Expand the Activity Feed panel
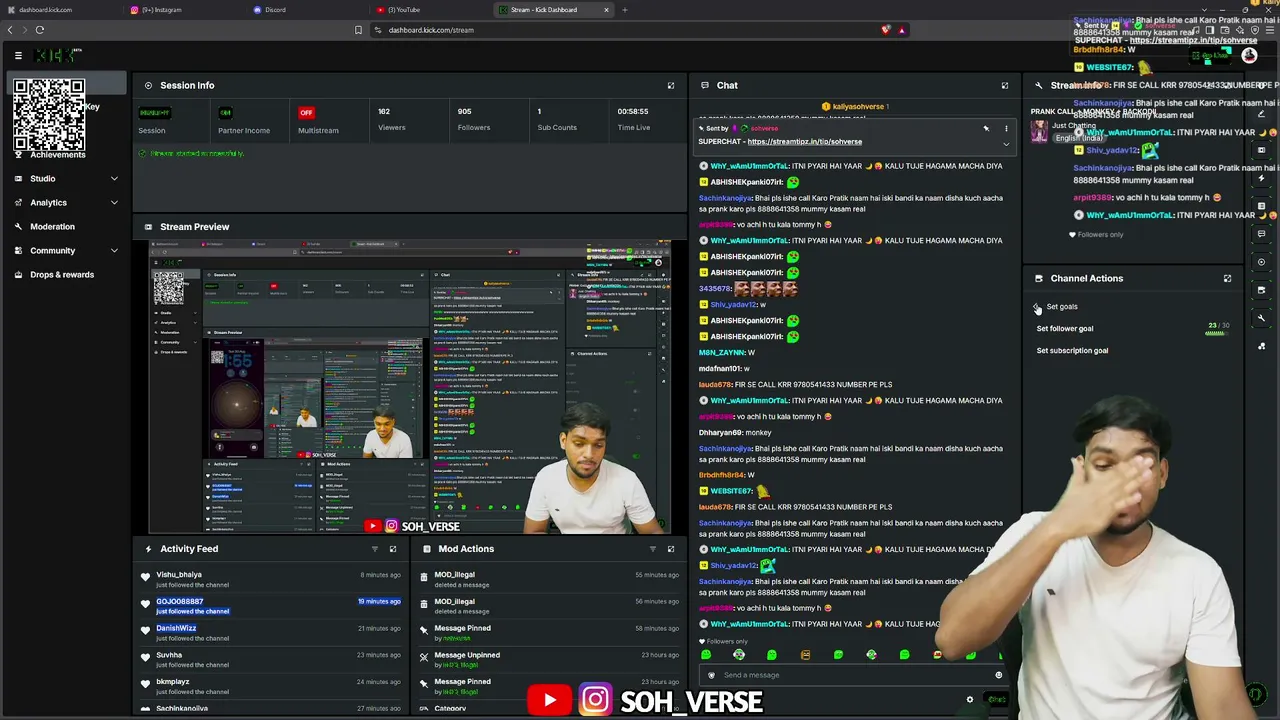The width and height of the screenshot is (1280, 720). click(393, 549)
